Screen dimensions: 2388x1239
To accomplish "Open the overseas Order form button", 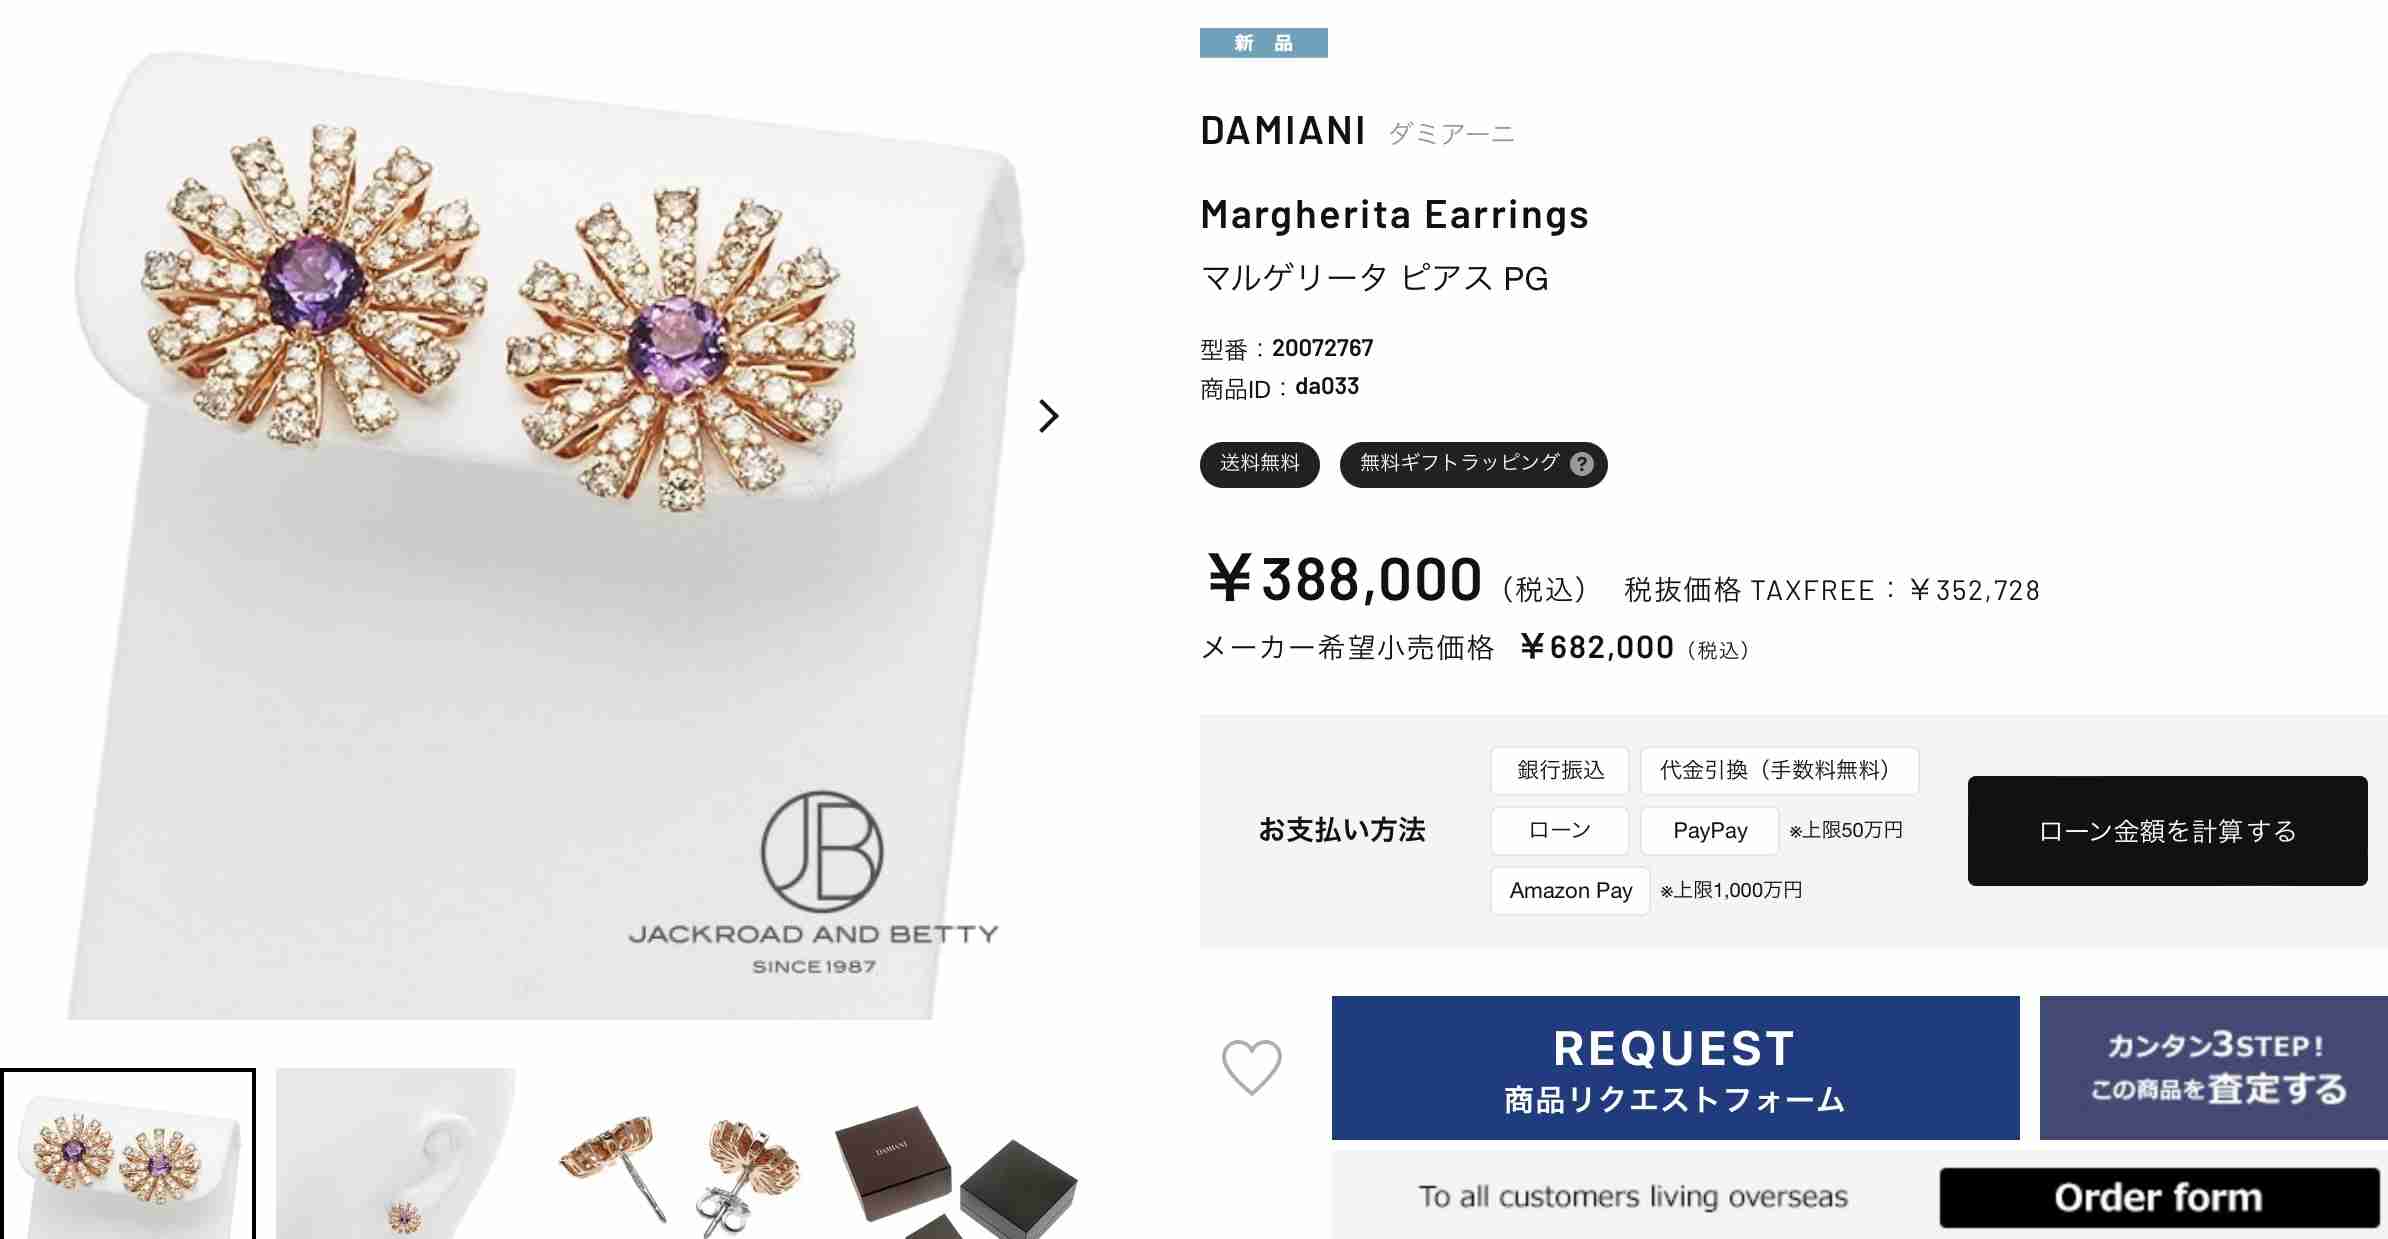I will click(2159, 1197).
